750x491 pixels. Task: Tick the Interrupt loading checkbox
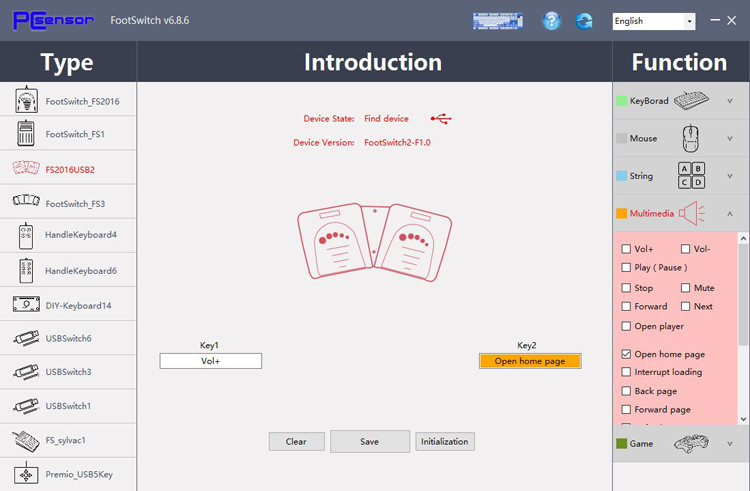(x=626, y=371)
